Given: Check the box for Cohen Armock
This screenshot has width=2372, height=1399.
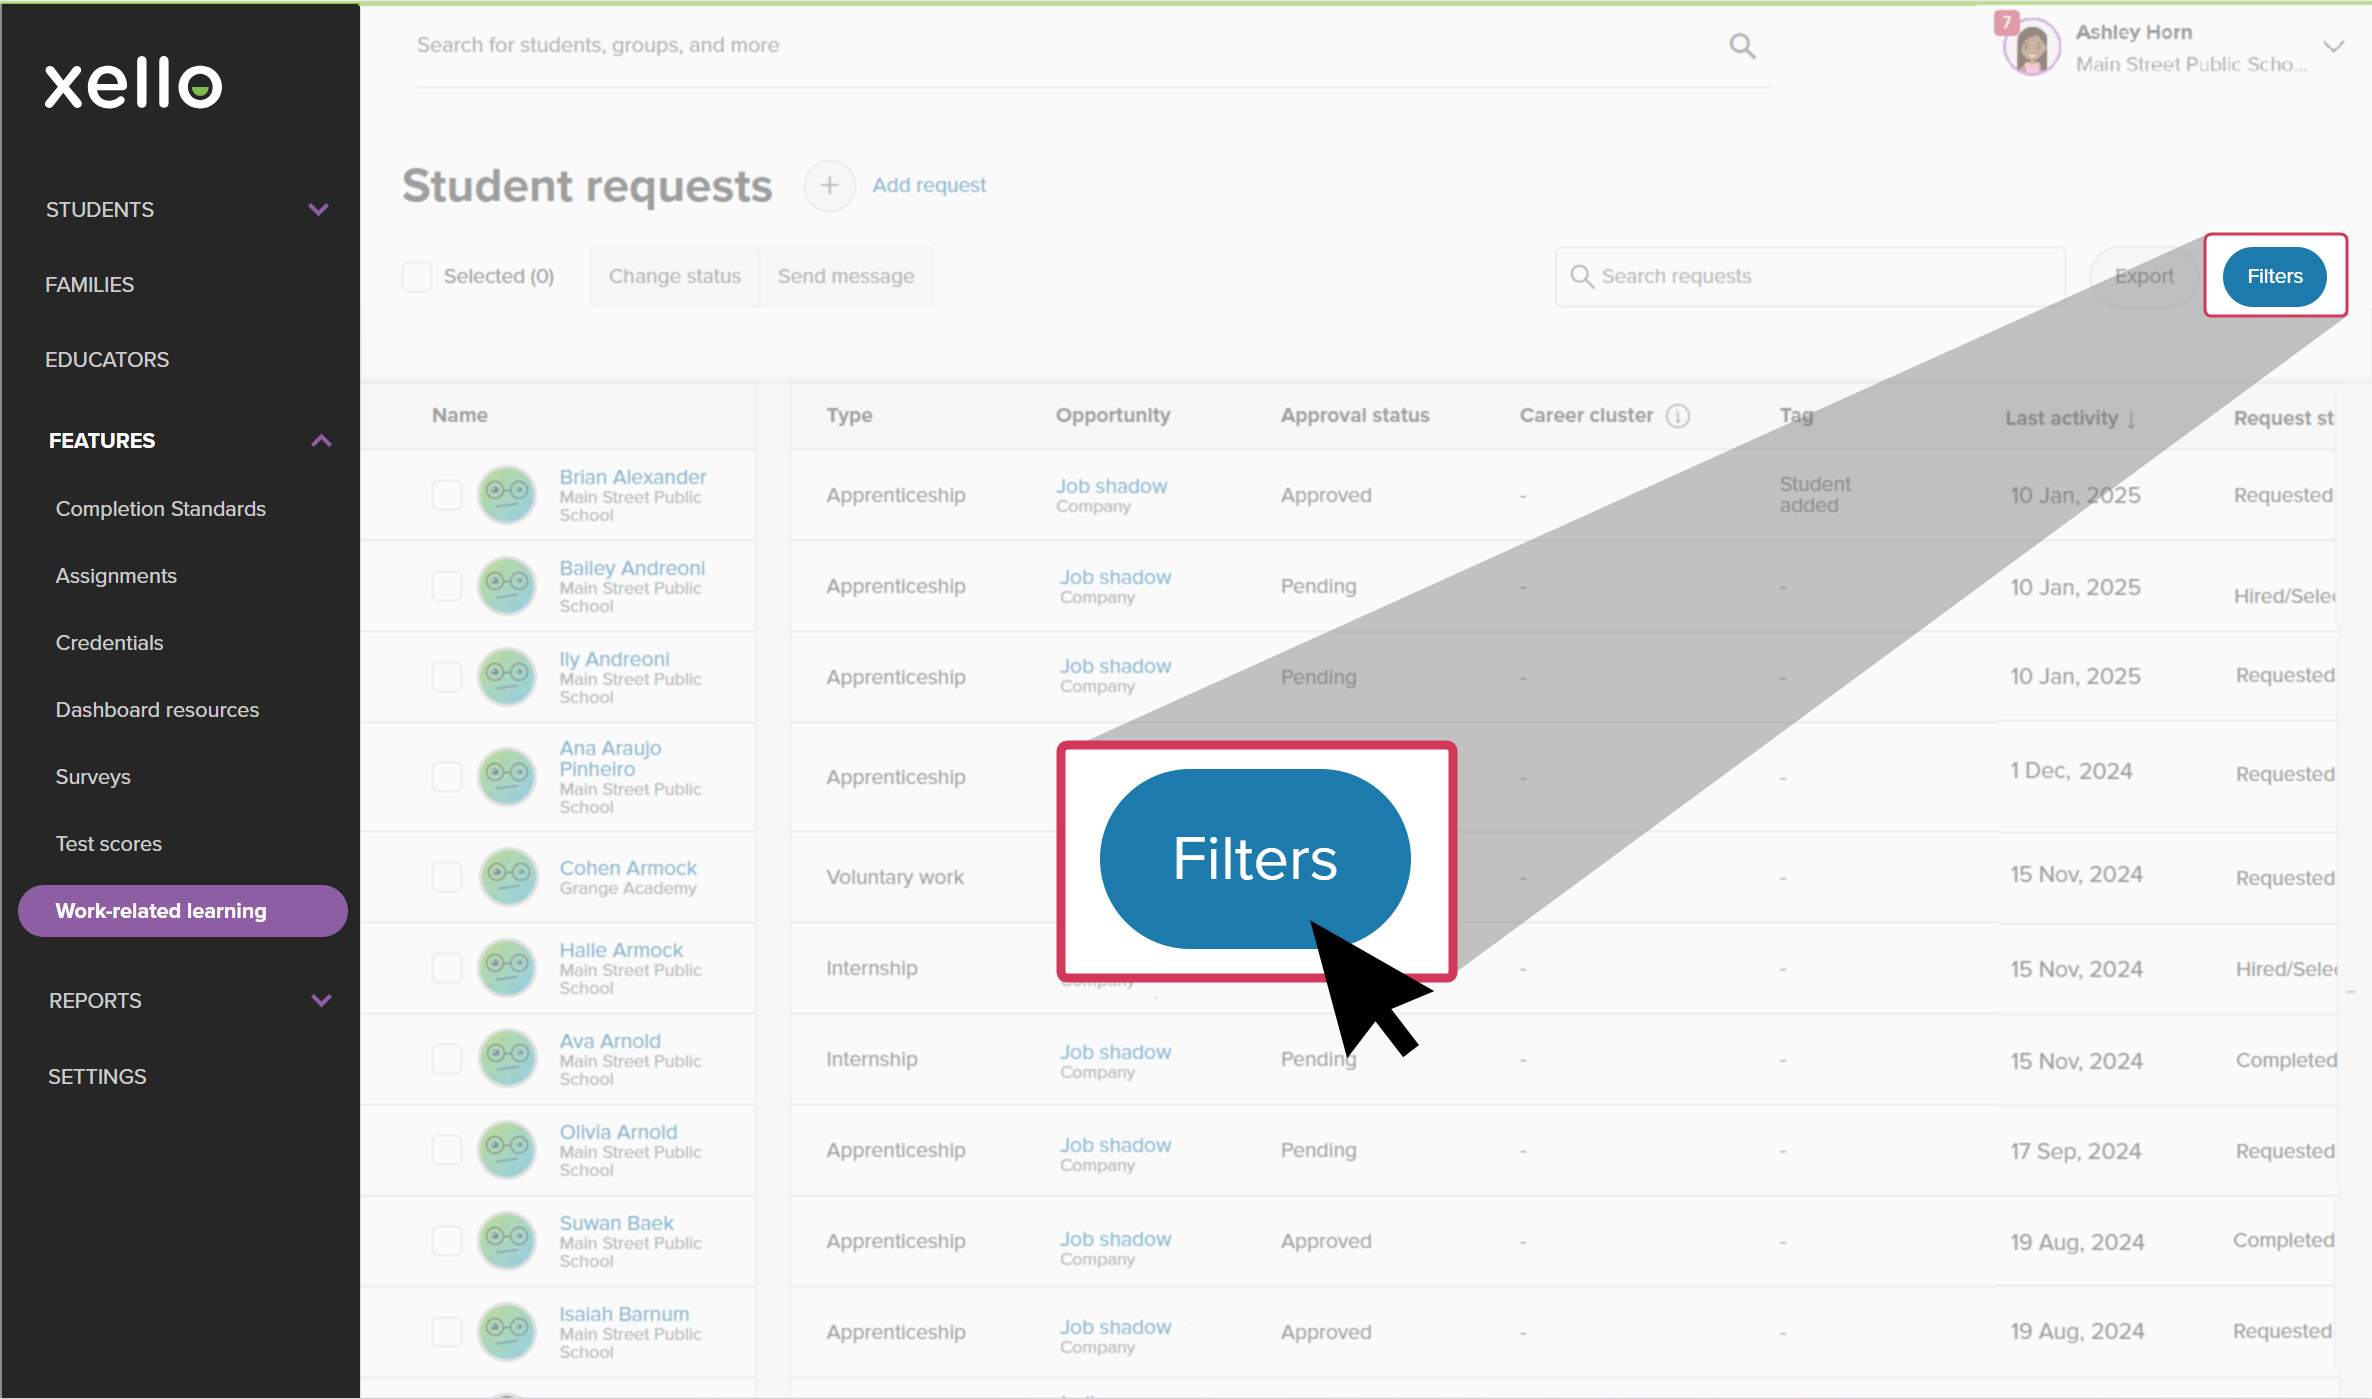Looking at the screenshot, I should (x=446, y=877).
